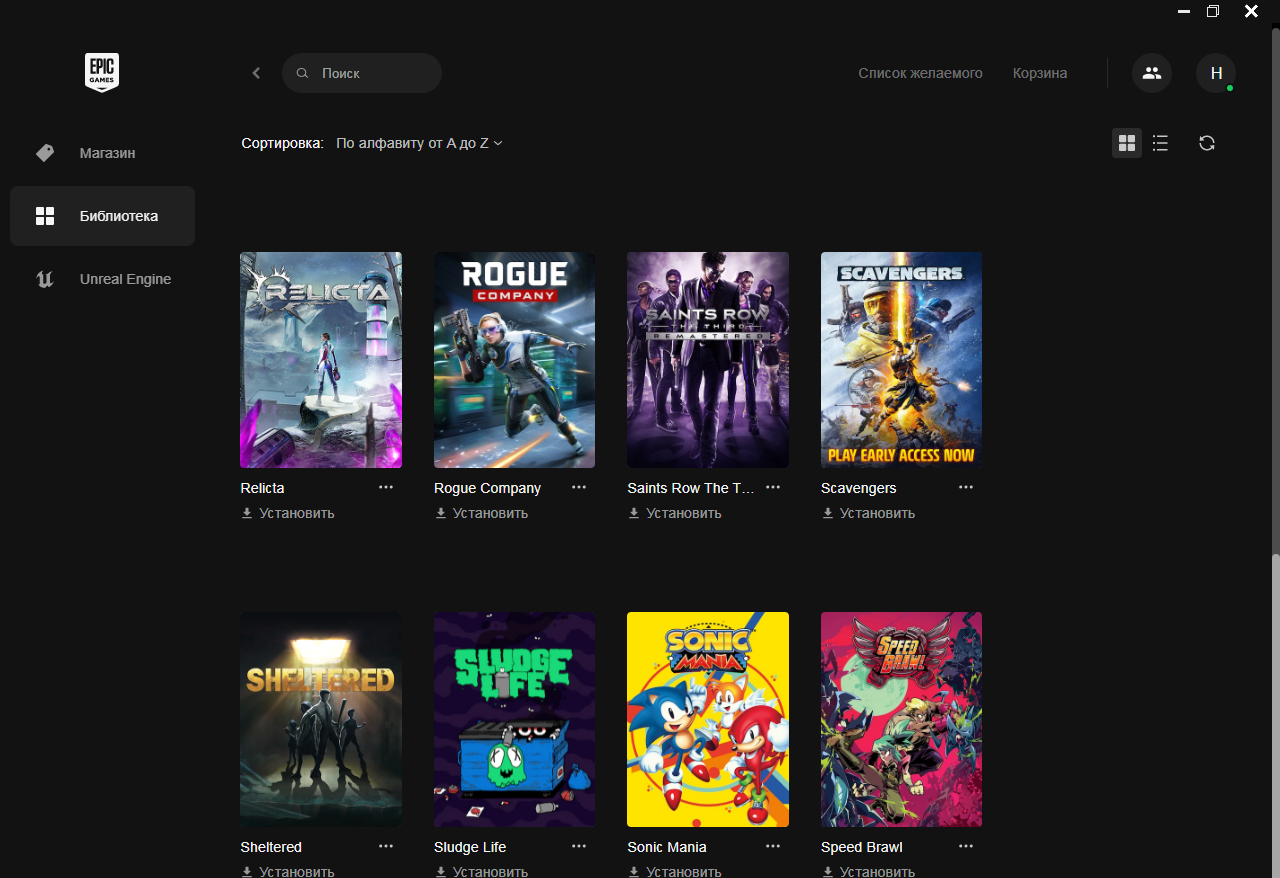The height and width of the screenshot is (878, 1280).
Task: Open the friends list icon
Action: 1152,73
